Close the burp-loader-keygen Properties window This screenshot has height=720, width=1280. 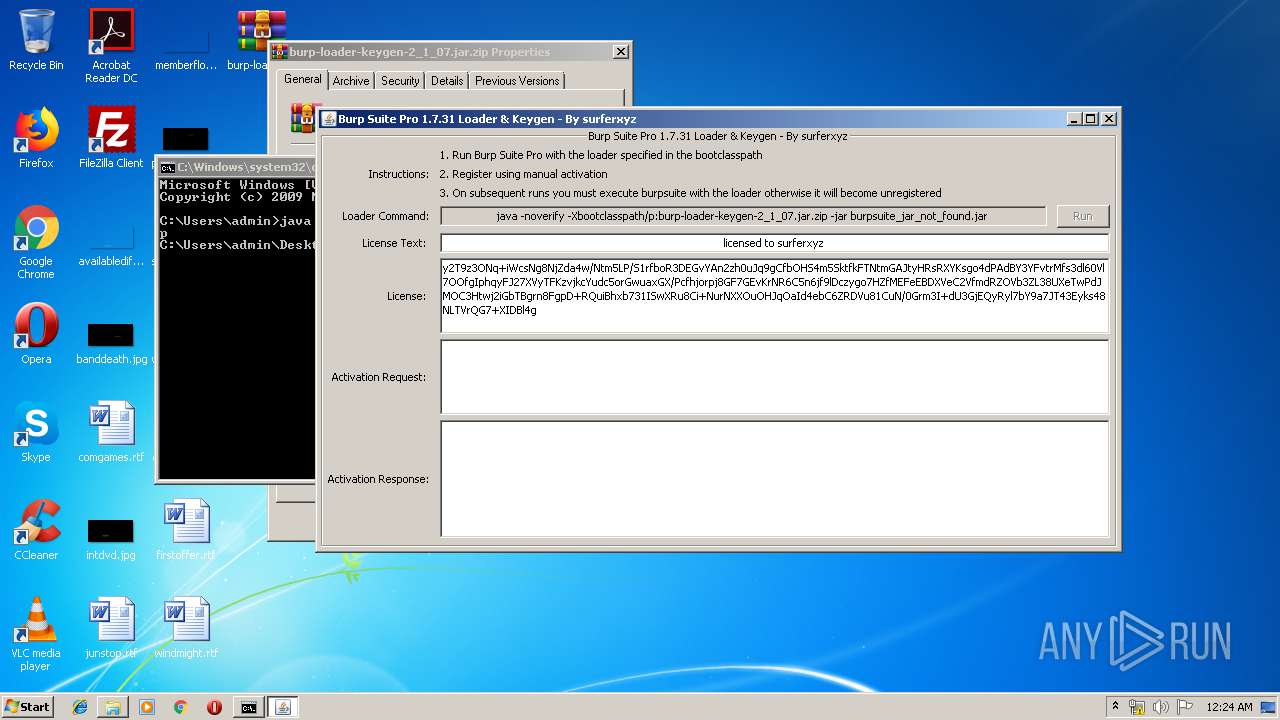pos(620,52)
